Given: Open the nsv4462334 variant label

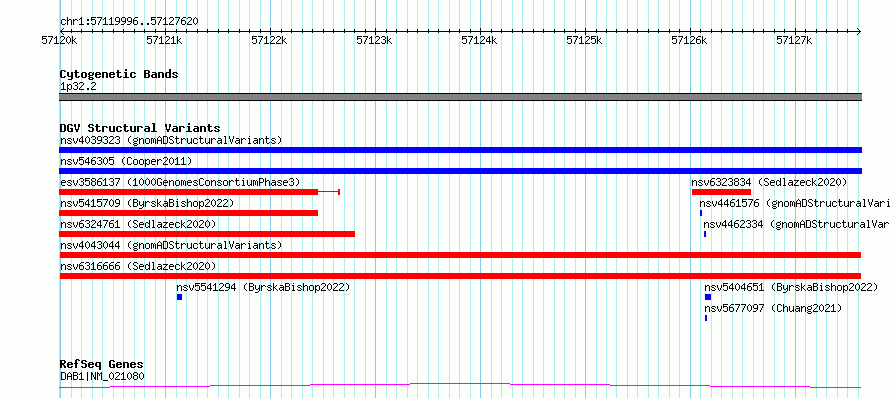Looking at the screenshot, I should point(797,224).
